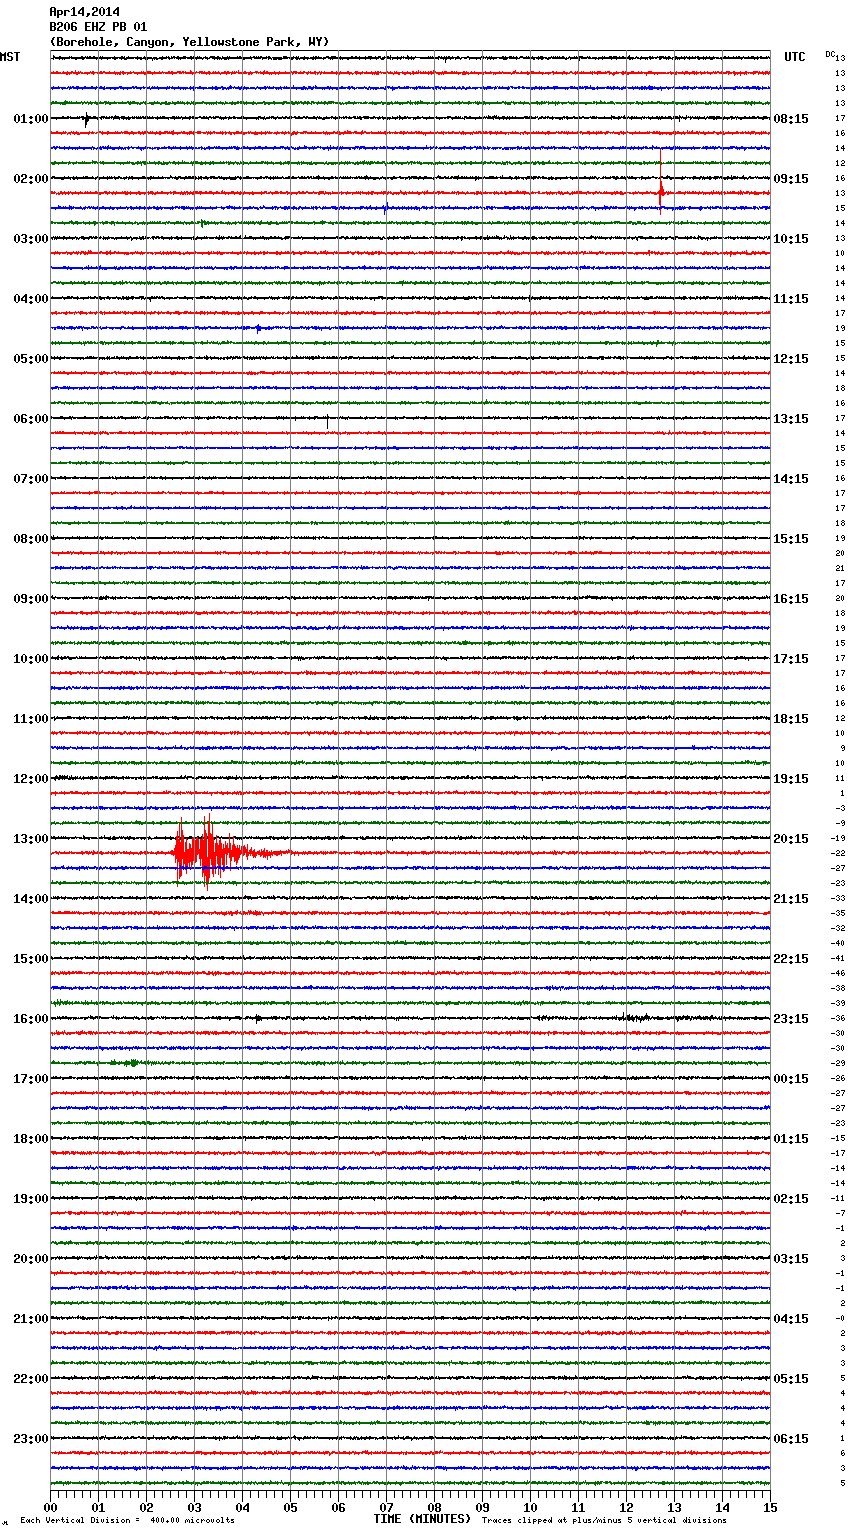Click the '10:15' UTC time label

tap(791, 239)
